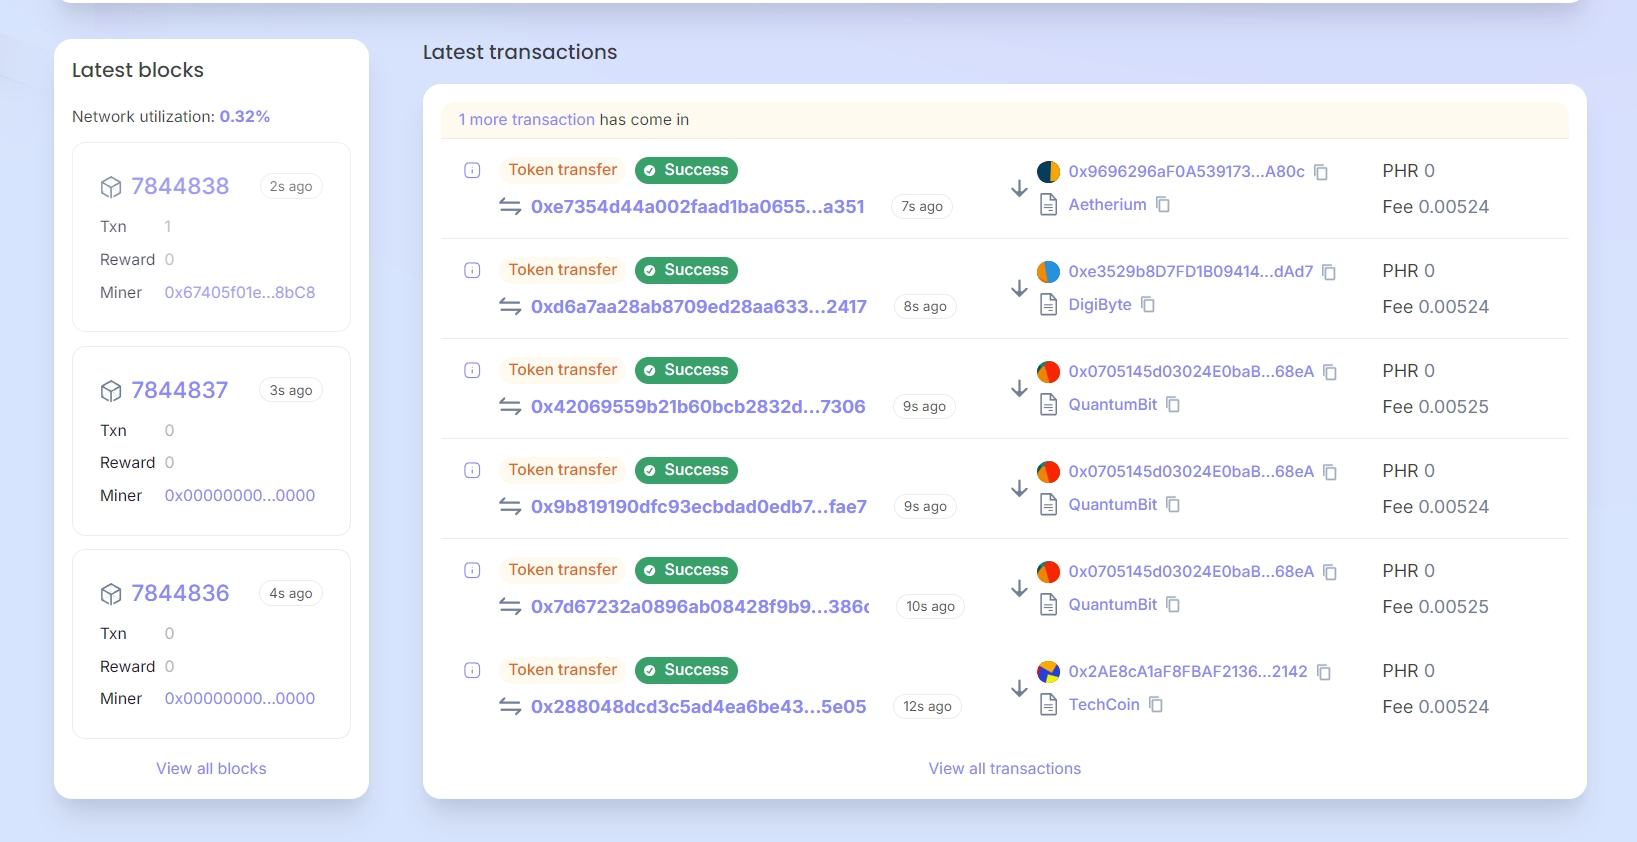Copy the TechCoin contract address
This screenshot has width=1637, height=842.
(x=1155, y=704)
